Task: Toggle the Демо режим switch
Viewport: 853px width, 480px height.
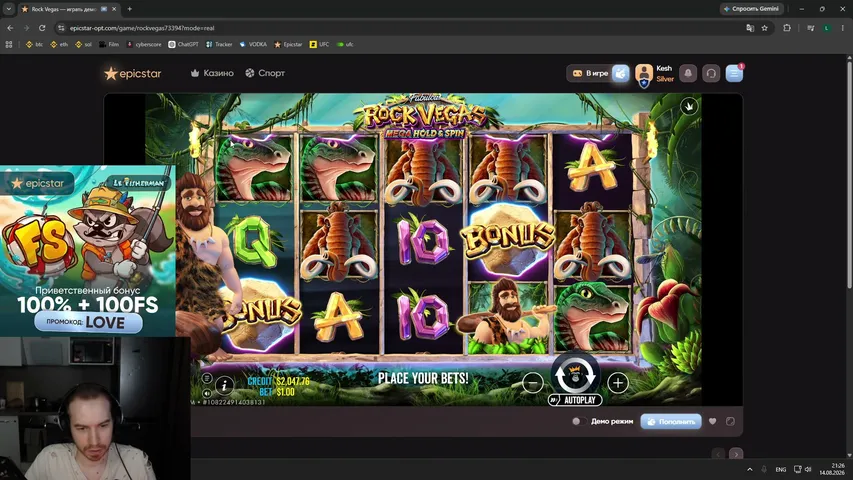Action: click(579, 421)
